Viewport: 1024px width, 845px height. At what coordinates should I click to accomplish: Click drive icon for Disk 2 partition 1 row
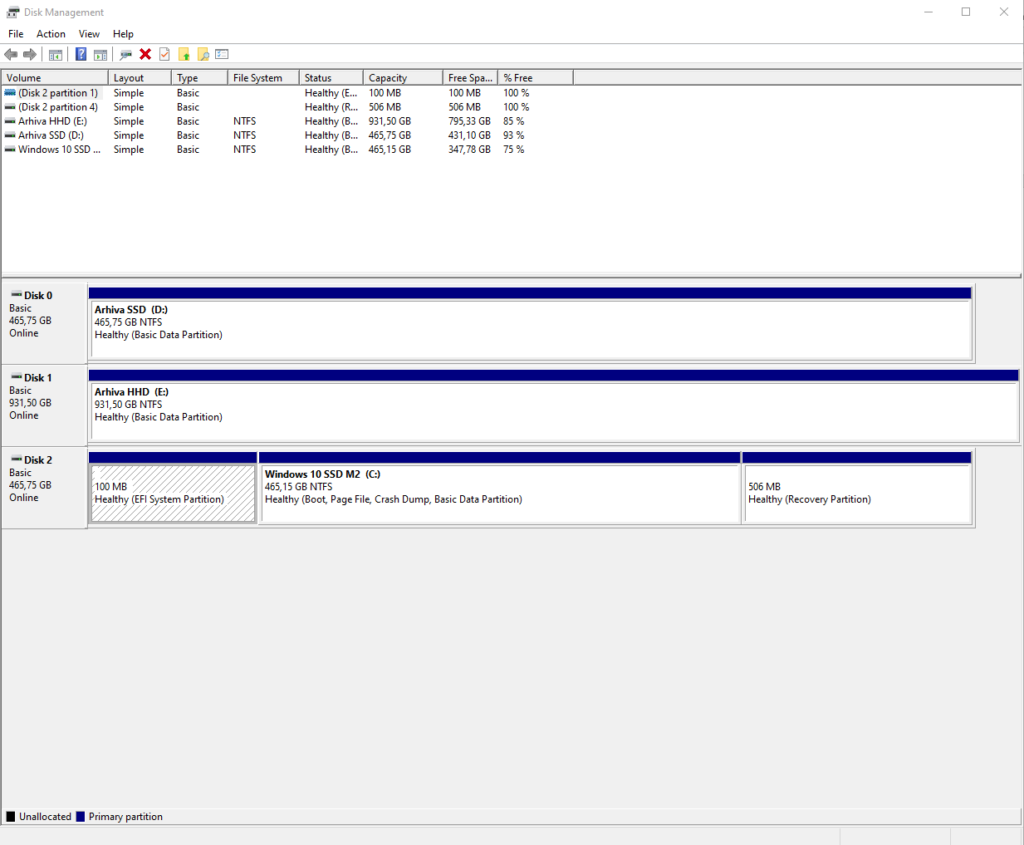click(x=10, y=93)
